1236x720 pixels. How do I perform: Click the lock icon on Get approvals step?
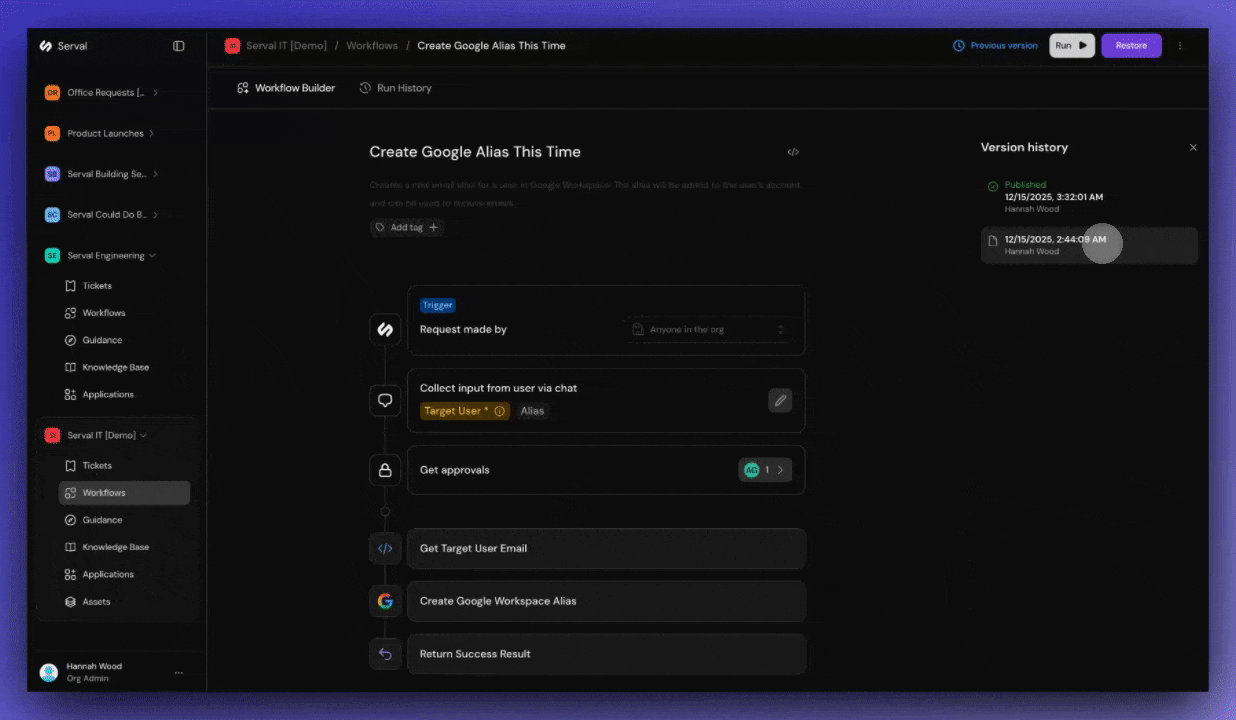coord(385,470)
